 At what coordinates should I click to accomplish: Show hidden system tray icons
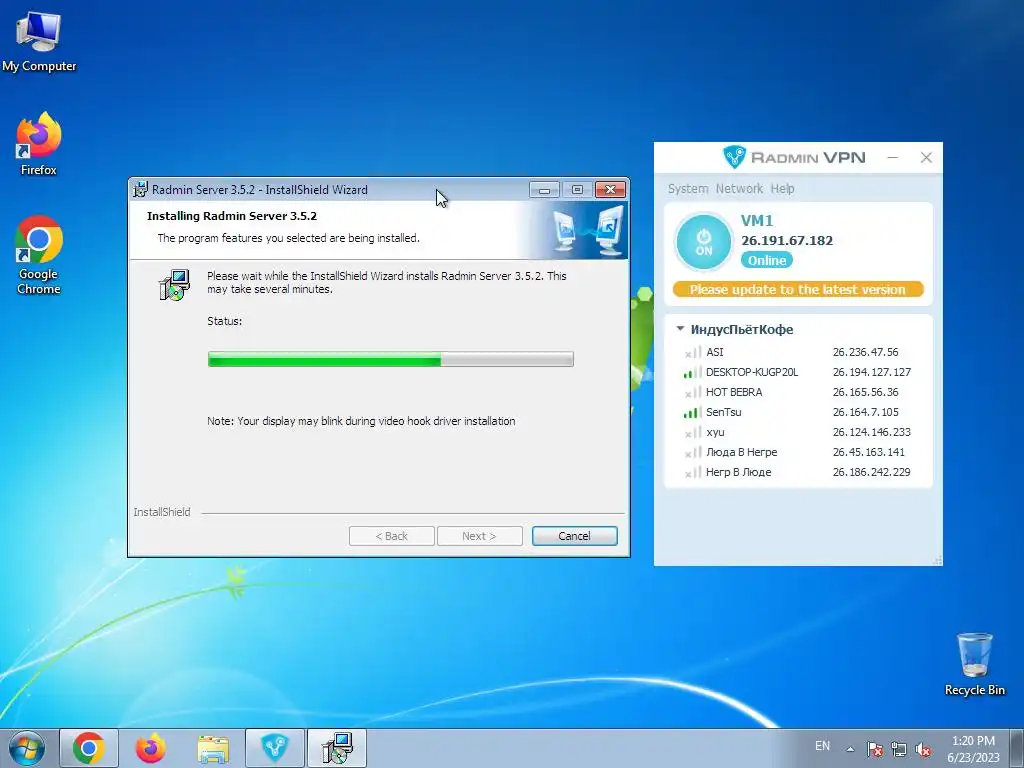pyautogui.click(x=850, y=749)
